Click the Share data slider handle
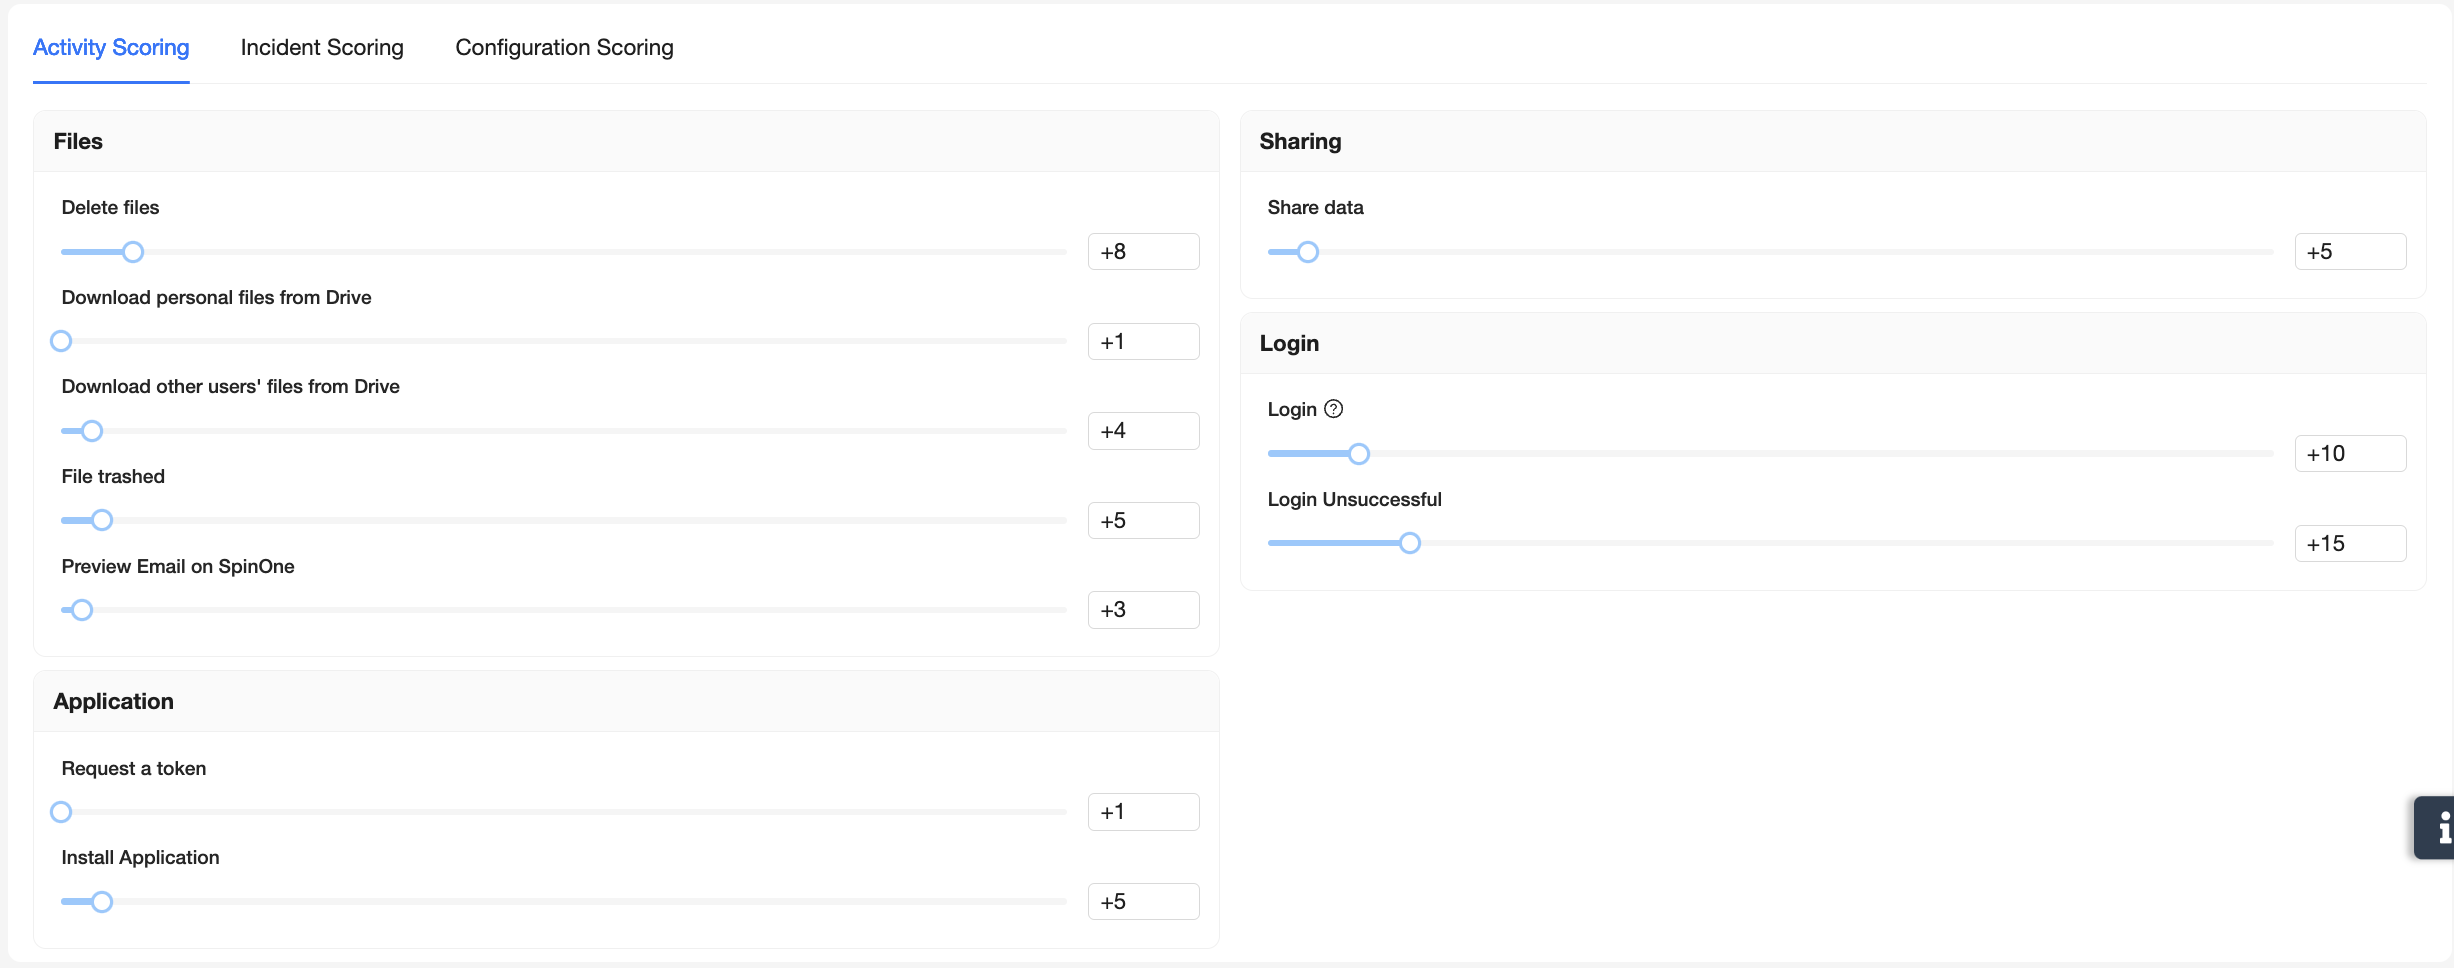Image resolution: width=2454 pixels, height=968 pixels. pyautogui.click(x=1308, y=252)
